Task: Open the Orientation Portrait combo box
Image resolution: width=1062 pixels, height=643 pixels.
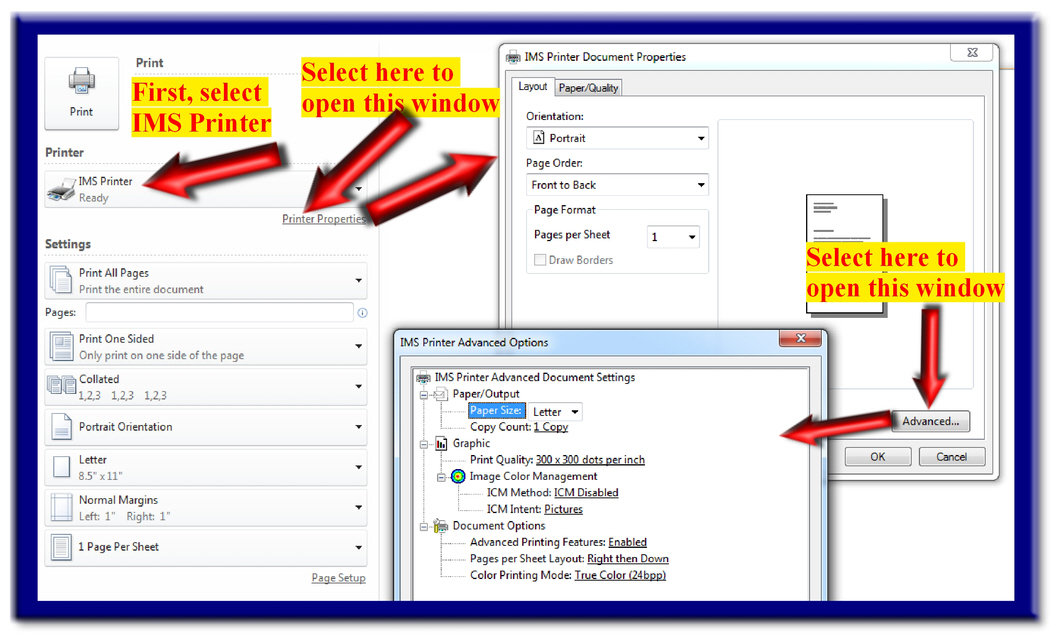Action: pyautogui.click(x=618, y=138)
